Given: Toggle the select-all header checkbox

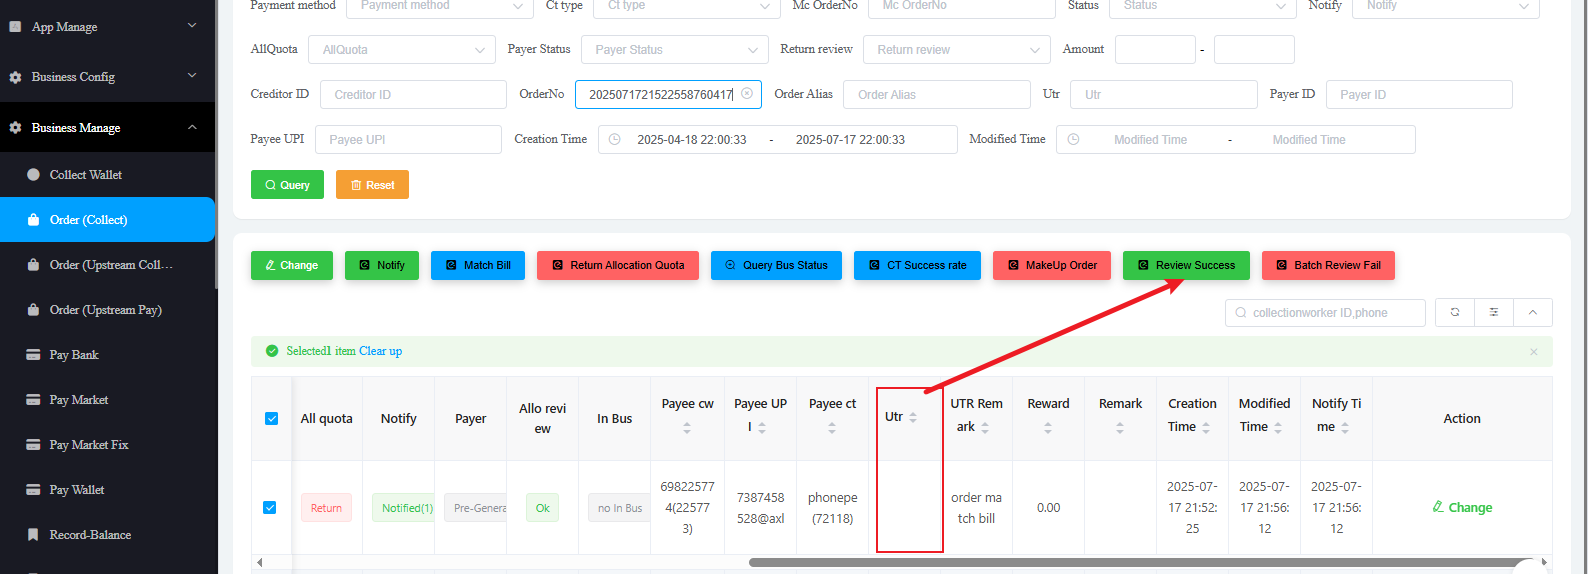Looking at the screenshot, I should pyautogui.click(x=271, y=419).
